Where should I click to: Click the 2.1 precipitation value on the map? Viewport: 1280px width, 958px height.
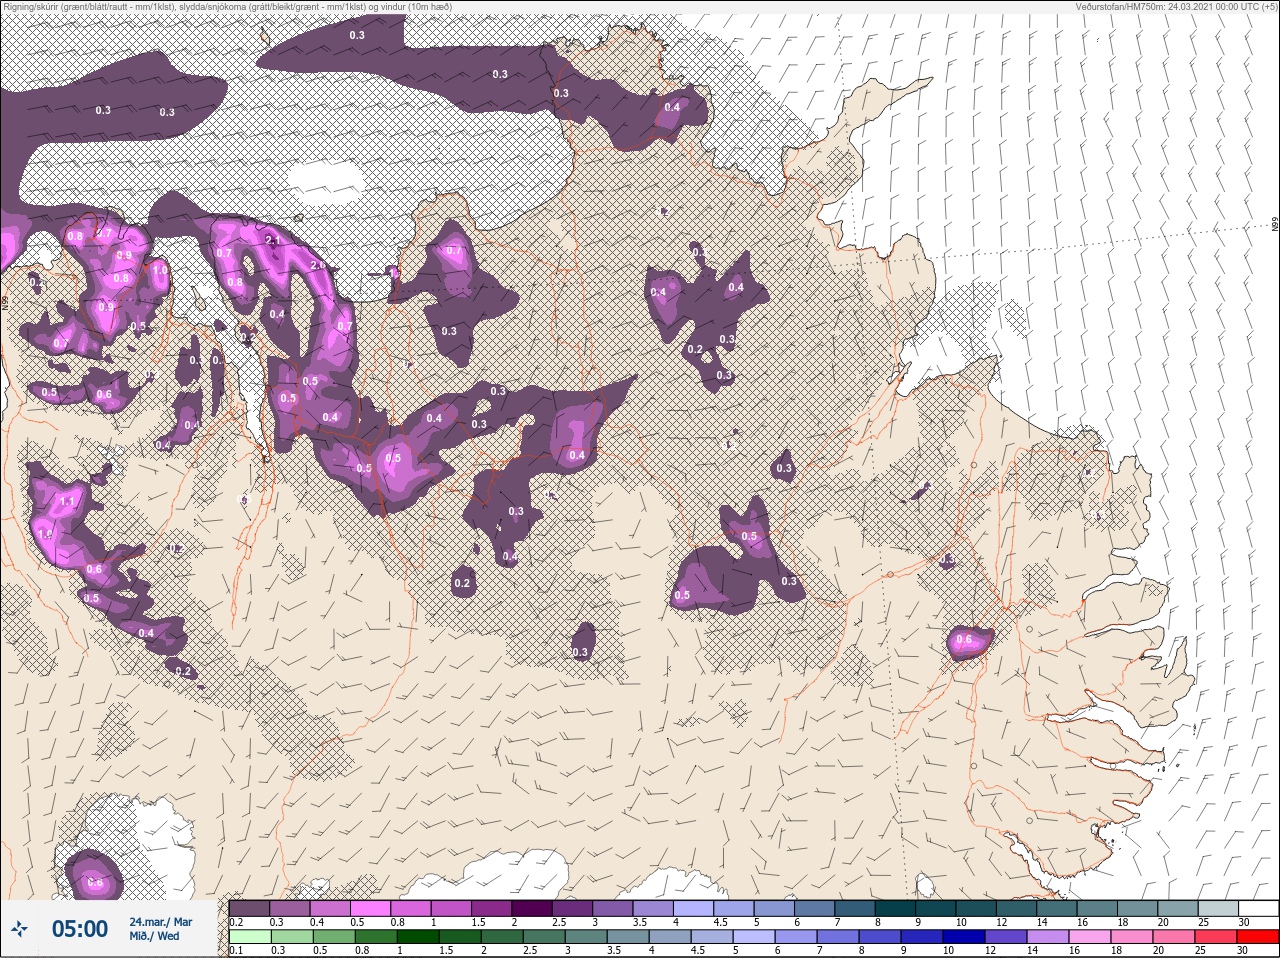click(x=273, y=241)
